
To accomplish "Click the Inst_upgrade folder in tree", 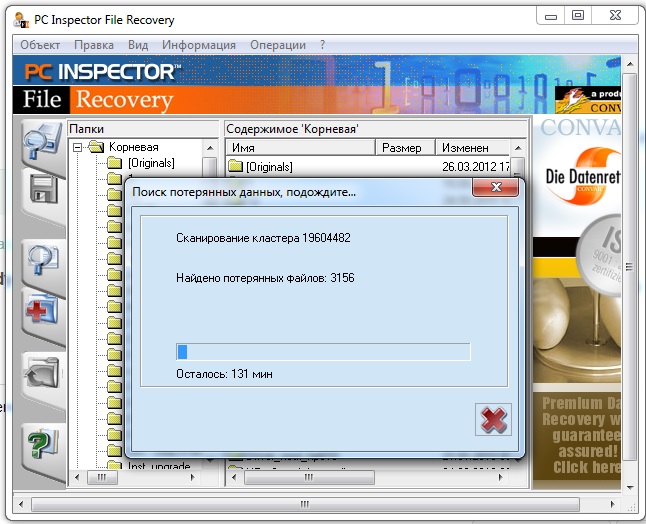I will (159, 466).
